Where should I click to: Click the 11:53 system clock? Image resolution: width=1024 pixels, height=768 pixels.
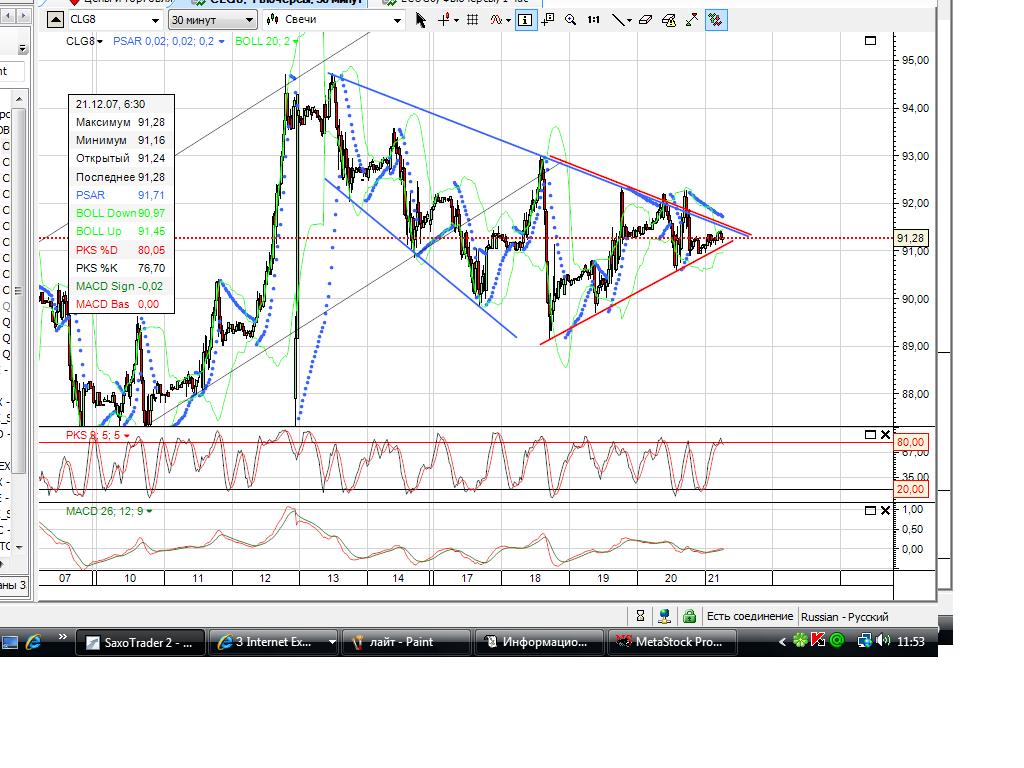tap(911, 642)
